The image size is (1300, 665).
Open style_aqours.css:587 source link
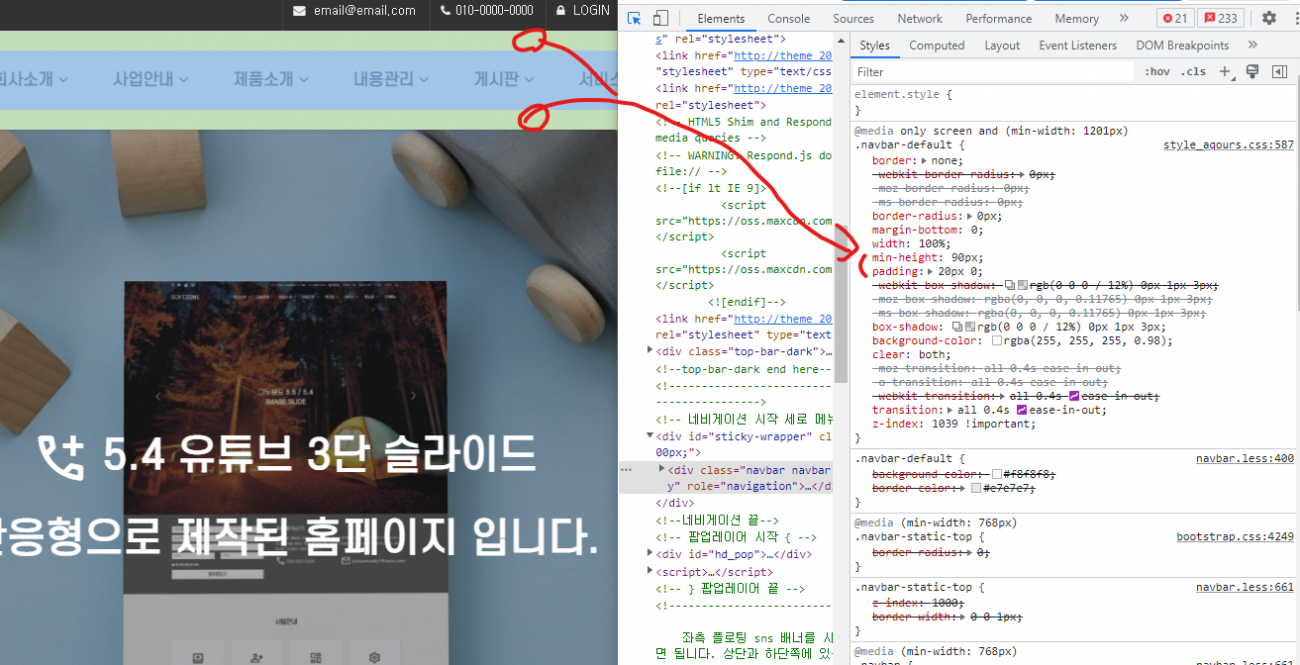(x=1228, y=145)
